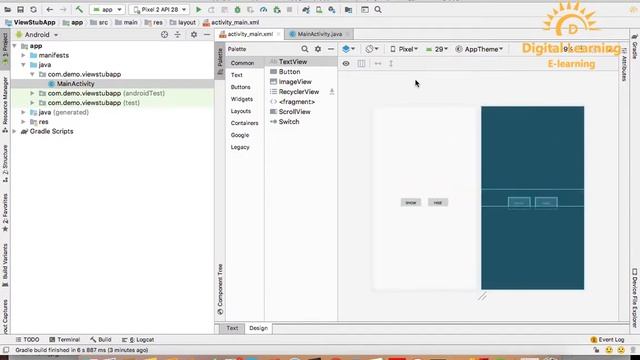The height and width of the screenshot is (360, 640).
Task: Open the SDK Manager icon
Action: [332, 9]
